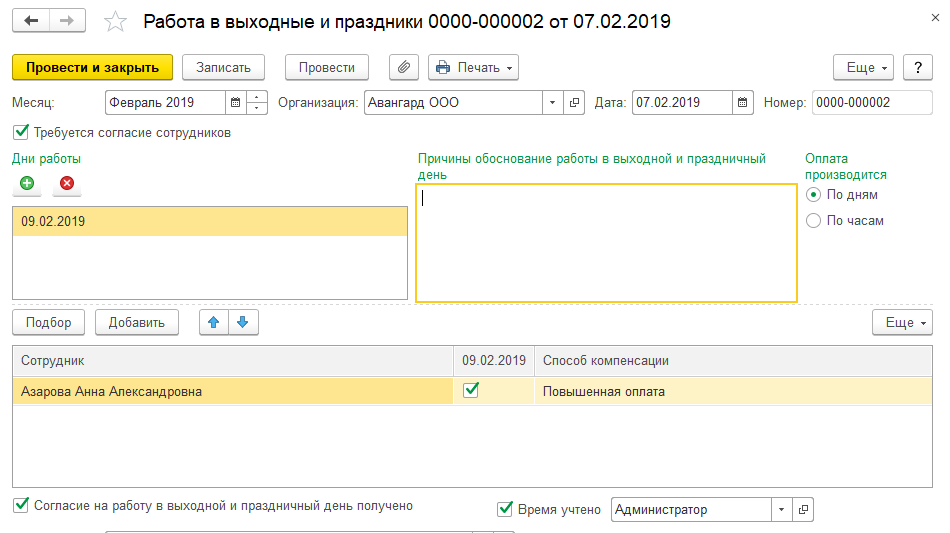Close the document with the X
950x533 pixels.
[x=935, y=18]
